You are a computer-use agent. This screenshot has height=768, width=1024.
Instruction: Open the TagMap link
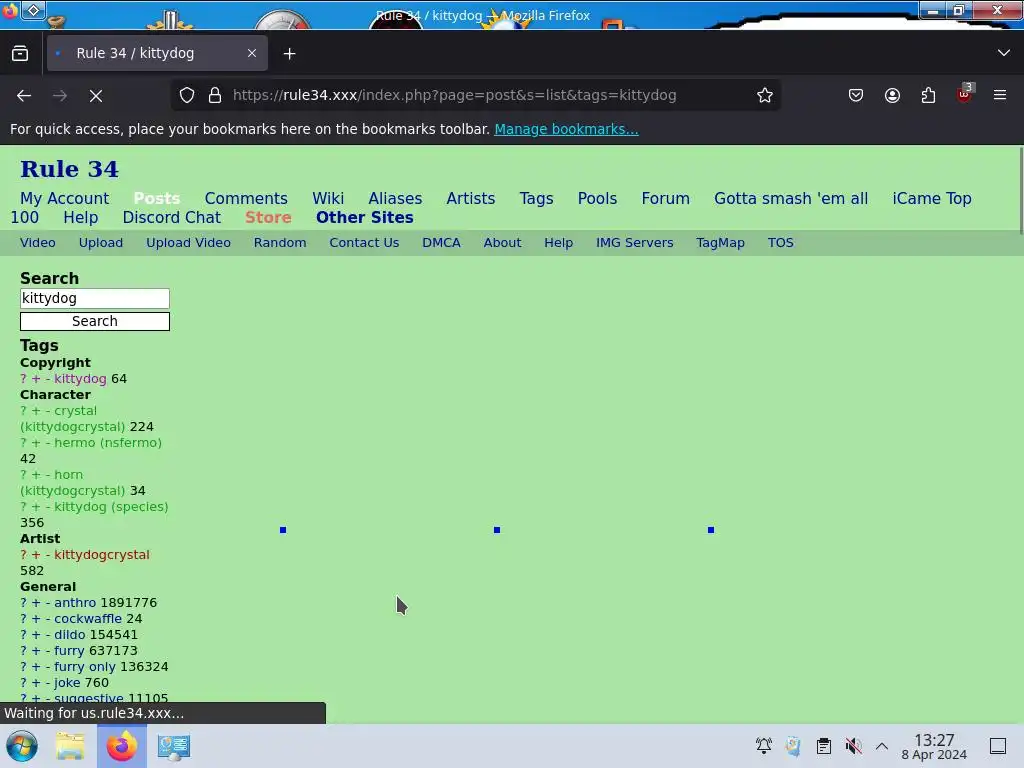[720, 242]
